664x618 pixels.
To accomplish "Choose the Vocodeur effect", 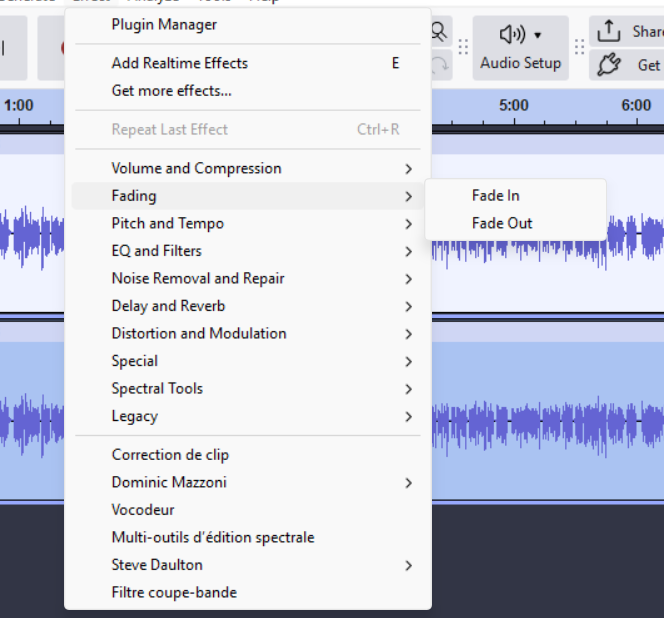I will click(x=143, y=510).
